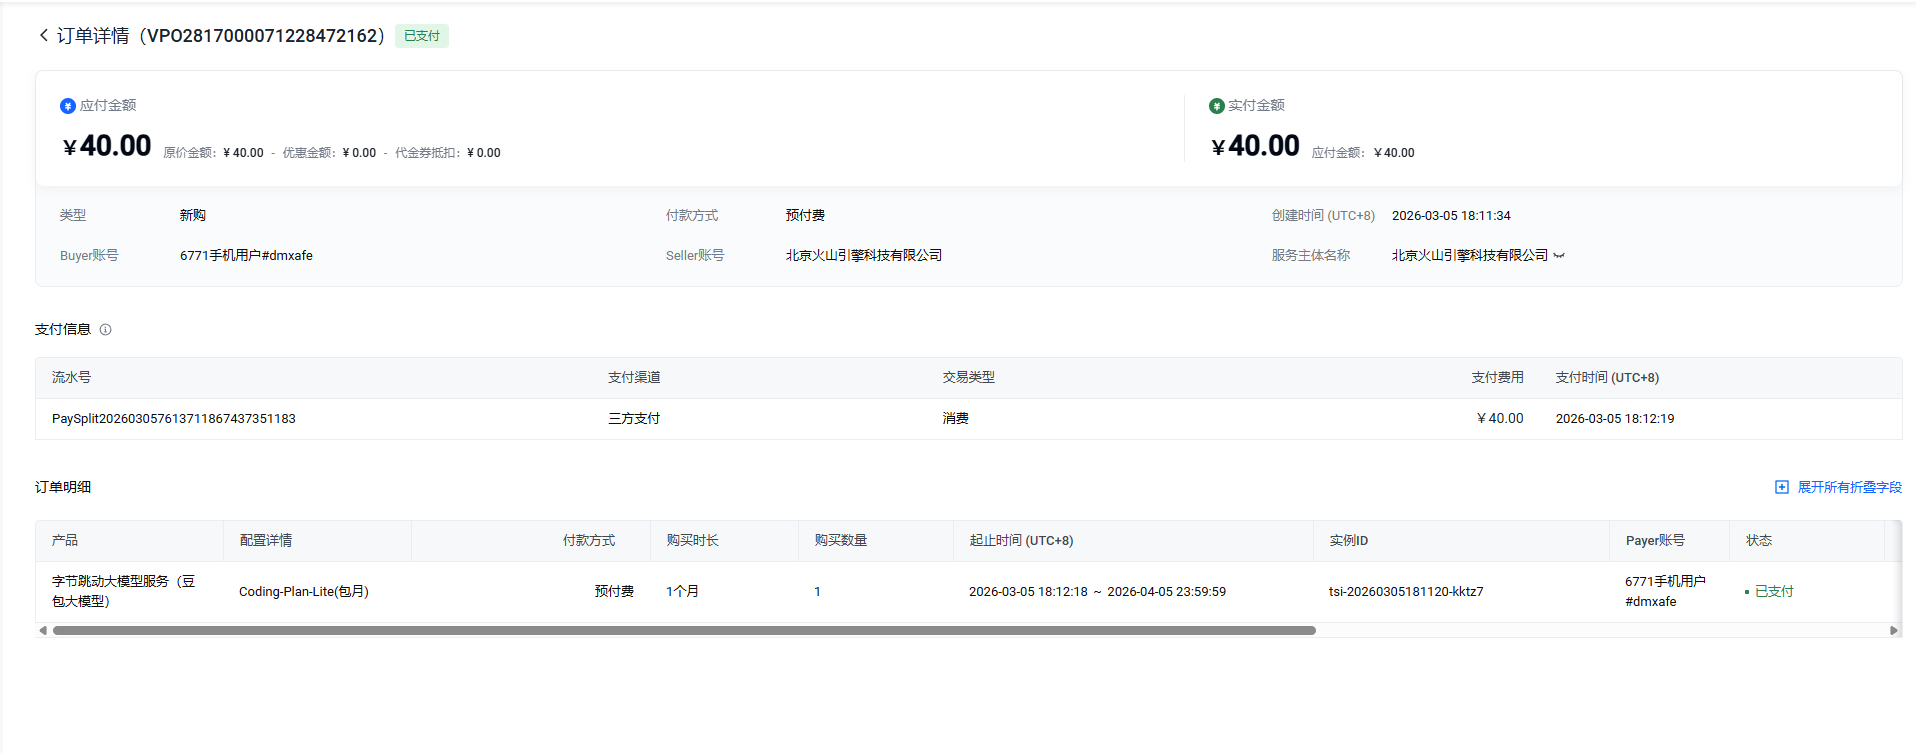Expand all folded fields via 展开所有折叠字段
The height and width of the screenshot is (753, 1916).
pos(1849,487)
